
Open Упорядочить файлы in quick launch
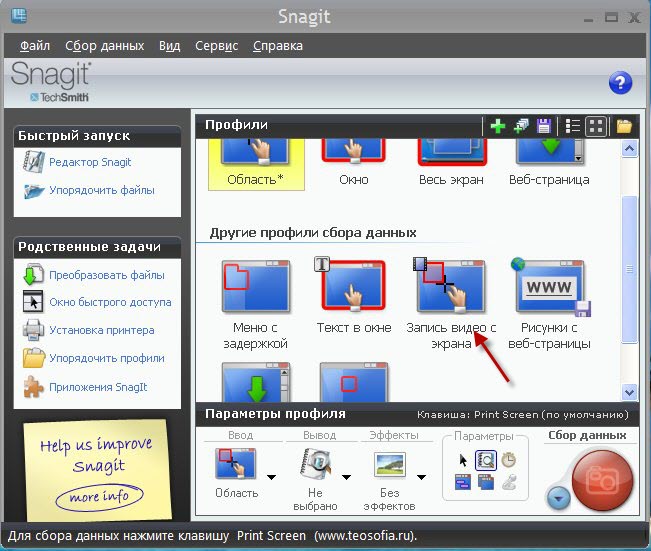point(102,190)
